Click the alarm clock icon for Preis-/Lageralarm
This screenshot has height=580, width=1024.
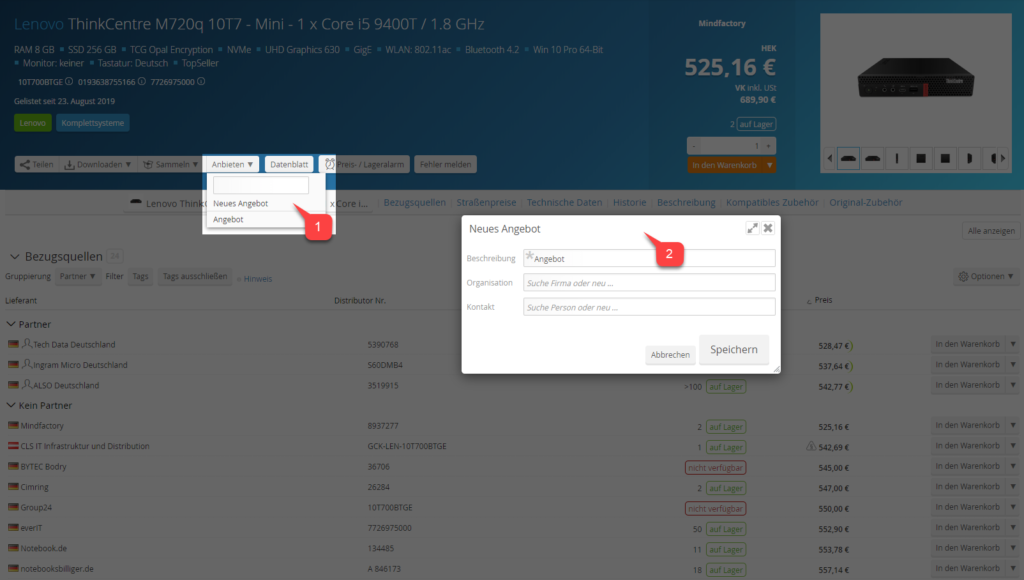click(x=330, y=164)
